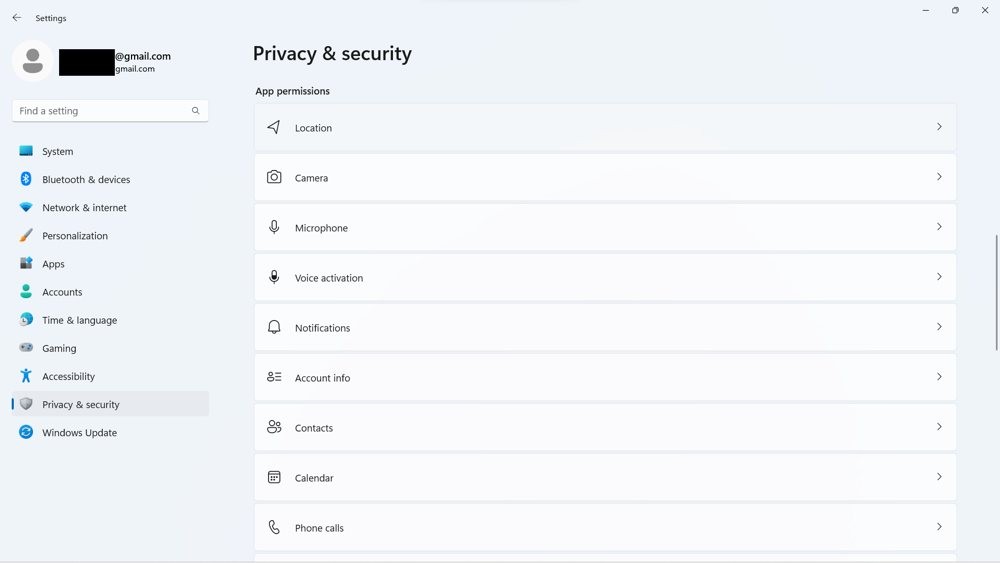Click the Microphone icon

tap(274, 227)
